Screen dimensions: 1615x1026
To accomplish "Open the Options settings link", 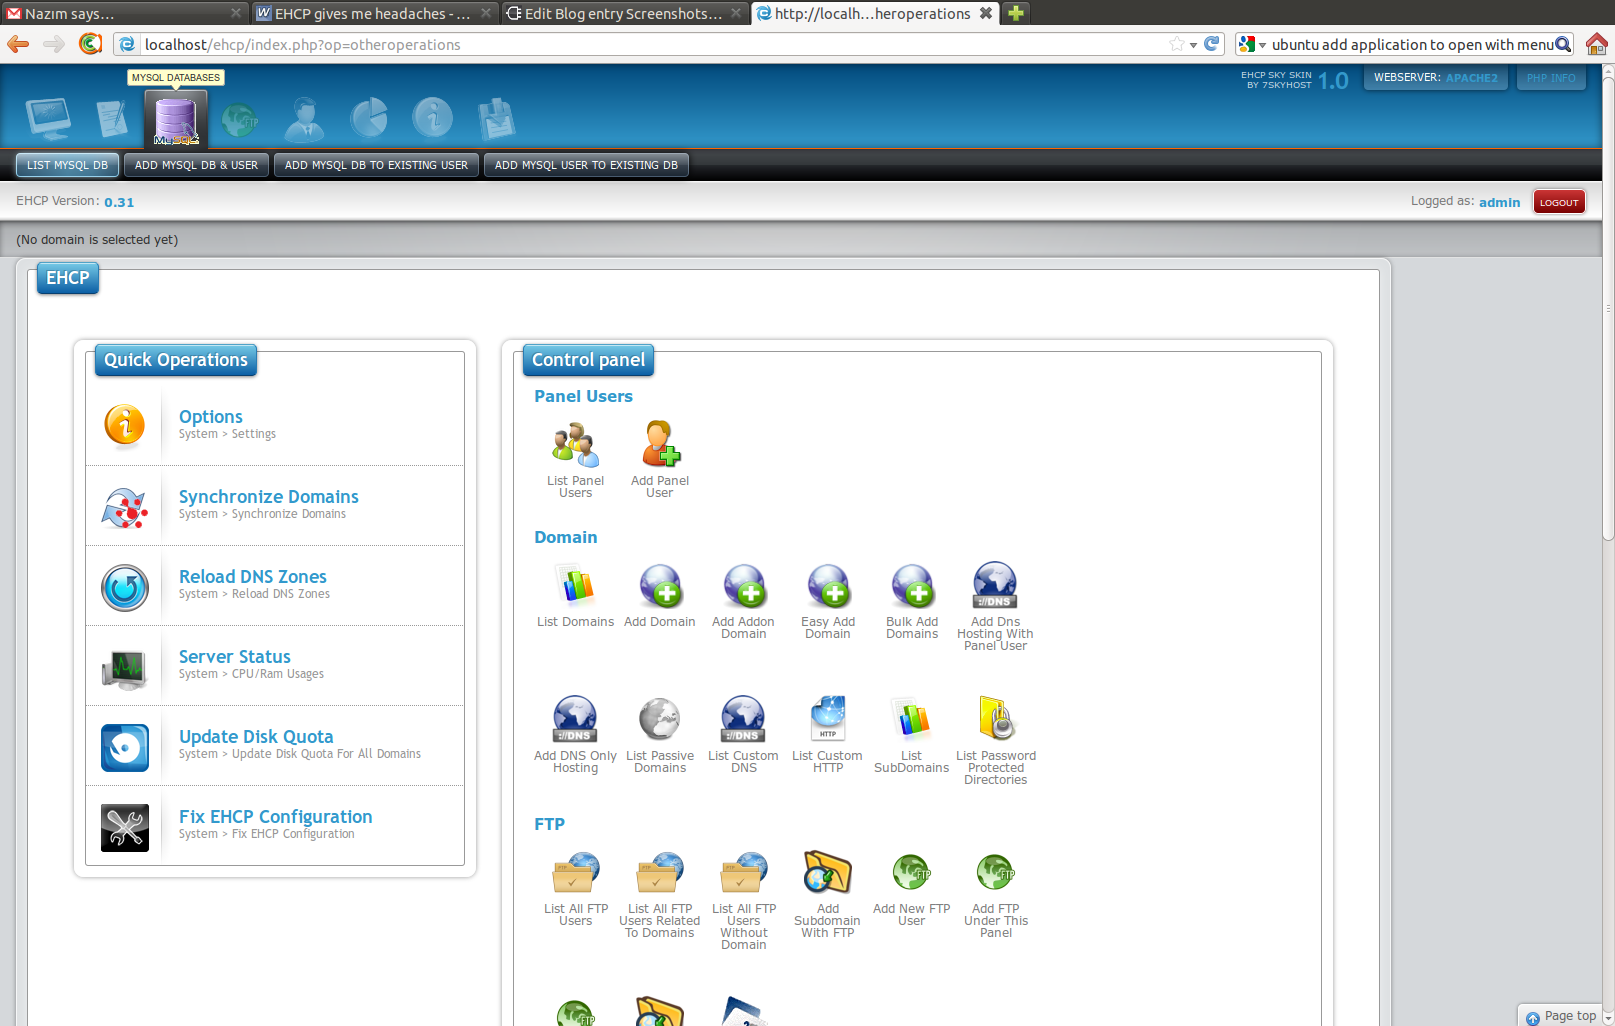I will click(x=210, y=416).
